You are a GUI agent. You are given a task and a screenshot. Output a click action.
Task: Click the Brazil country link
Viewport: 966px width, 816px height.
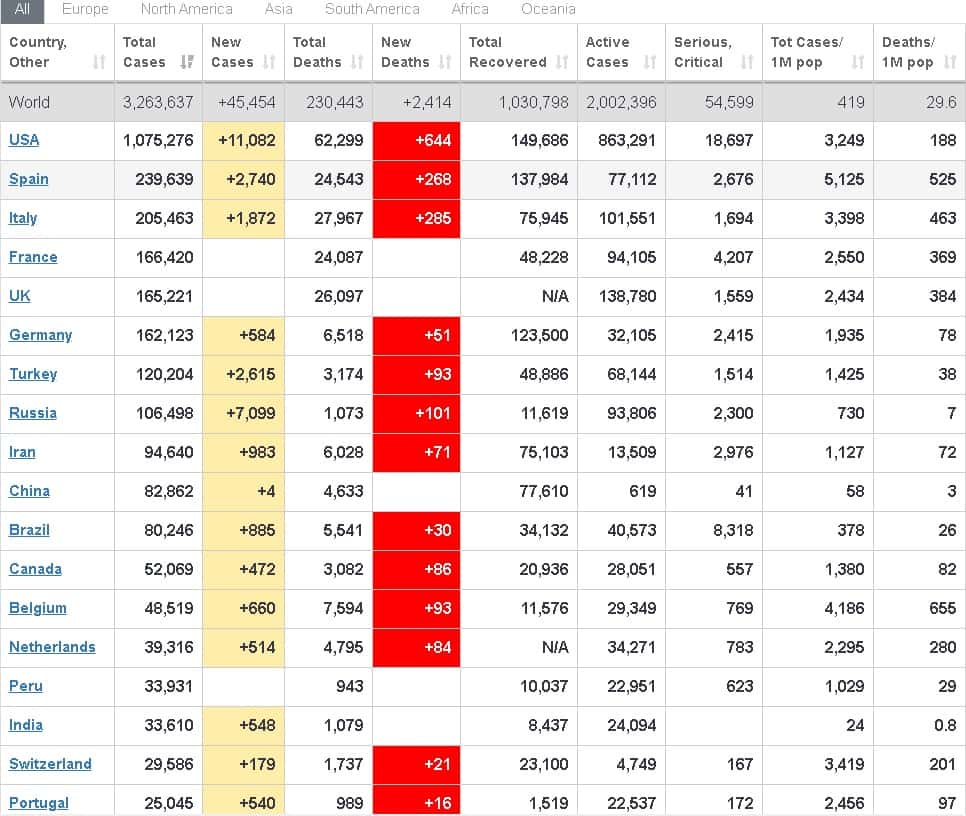tap(29, 530)
